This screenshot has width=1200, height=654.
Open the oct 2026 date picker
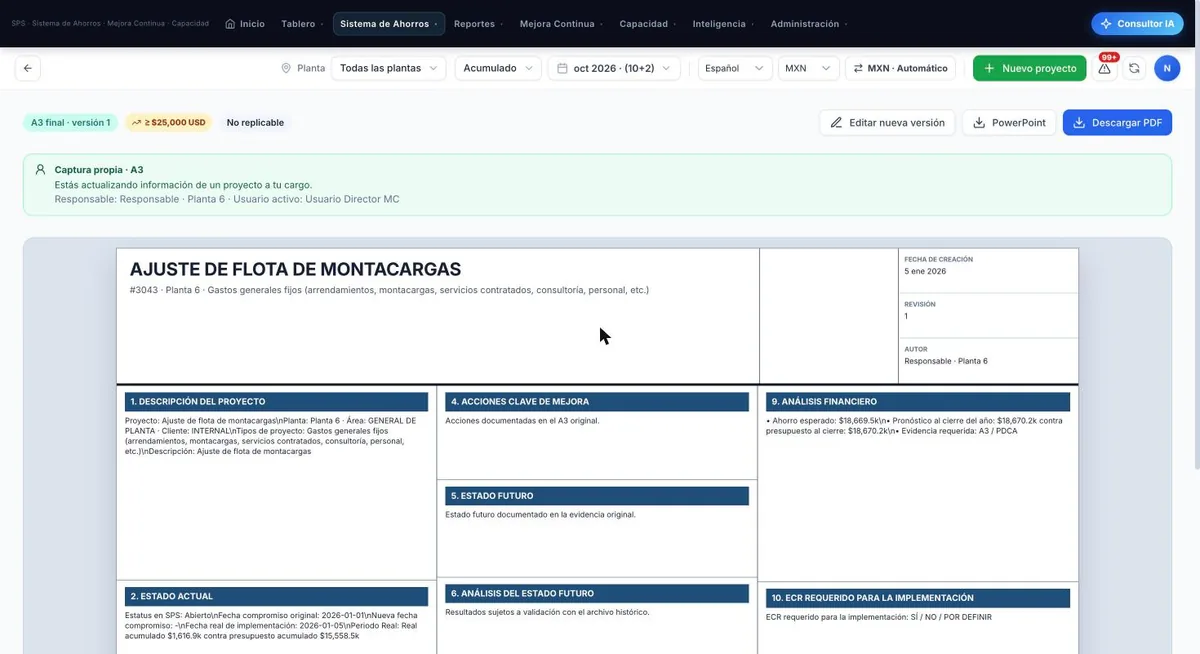click(x=614, y=68)
